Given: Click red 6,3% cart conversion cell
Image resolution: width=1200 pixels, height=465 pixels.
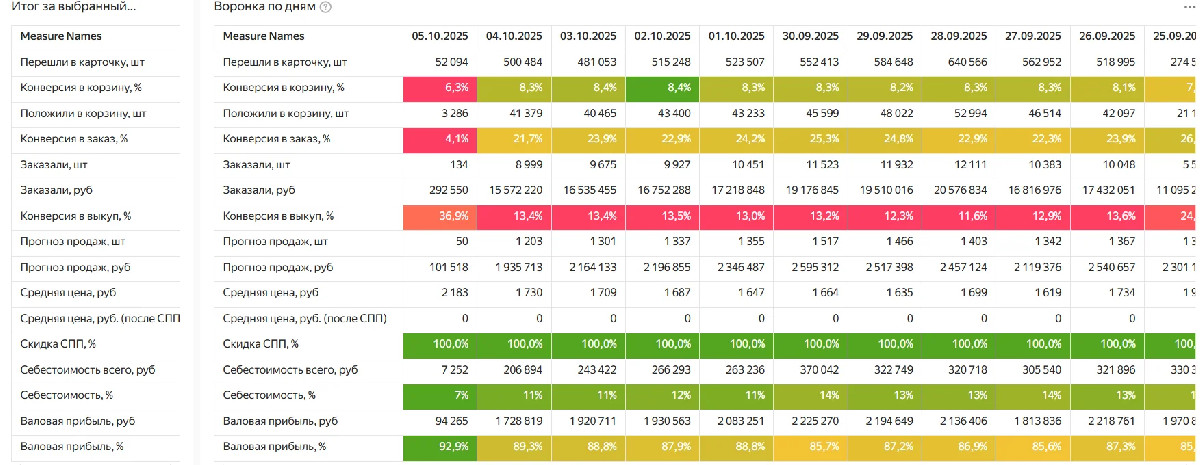Looking at the screenshot, I should click(x=440, y=88).
